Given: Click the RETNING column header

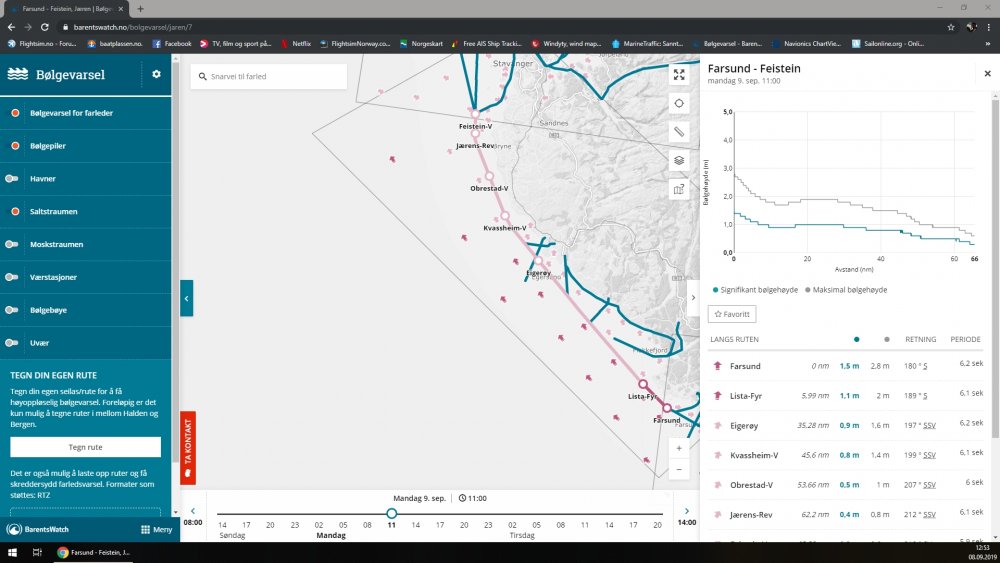Looking at the screenshot, I should pyautogui.click(x=920, y=339).
